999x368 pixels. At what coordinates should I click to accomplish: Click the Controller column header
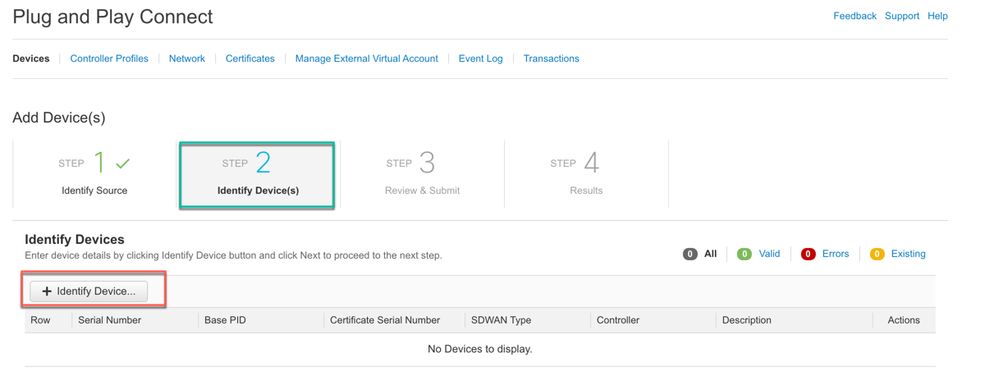[x=618, y=320]
